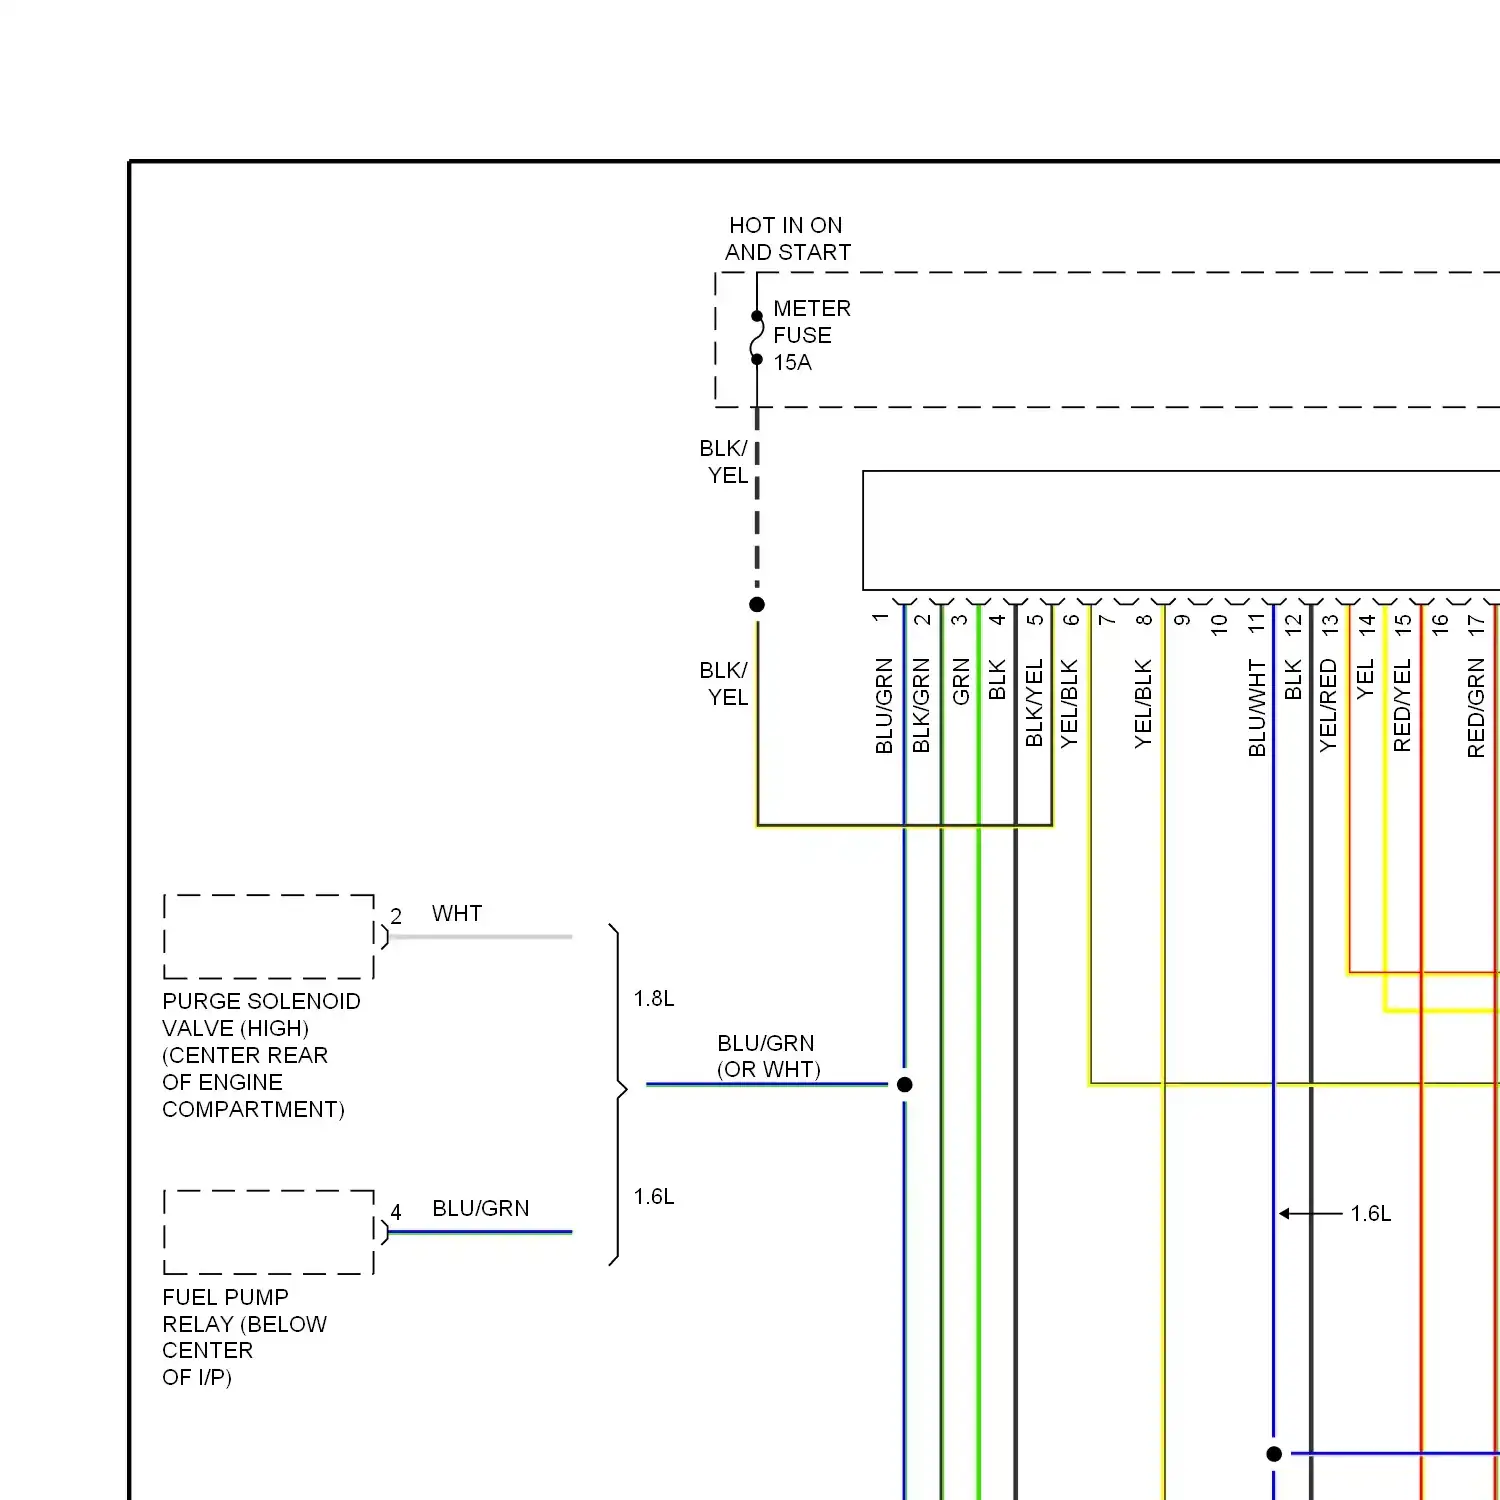Click the meter fuse symbol
This screenshot has width=1500, height=1500.
click(757, 338)
